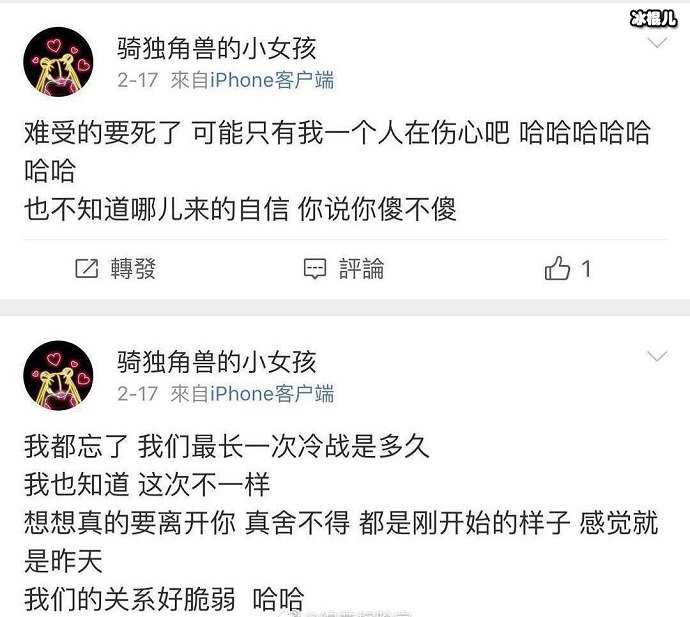Screen dimensions: 690x617
Task: Click the 2-17 date on second post
Action: tap(137, 394)
